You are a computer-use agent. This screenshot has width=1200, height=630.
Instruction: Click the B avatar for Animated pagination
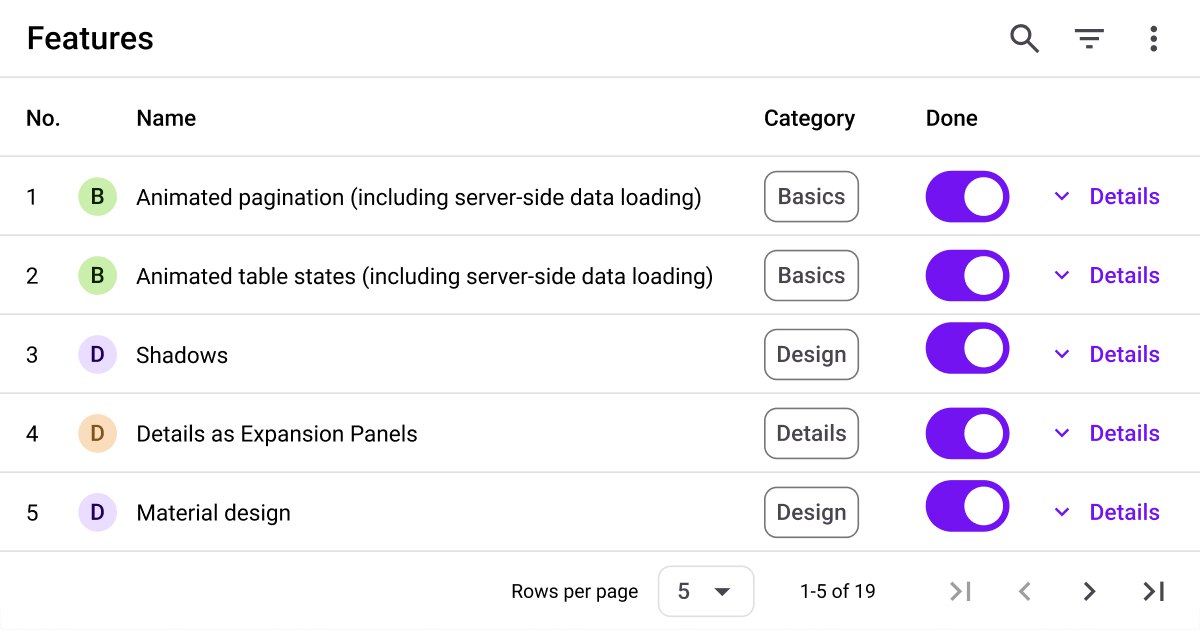(x=98, y=197)
